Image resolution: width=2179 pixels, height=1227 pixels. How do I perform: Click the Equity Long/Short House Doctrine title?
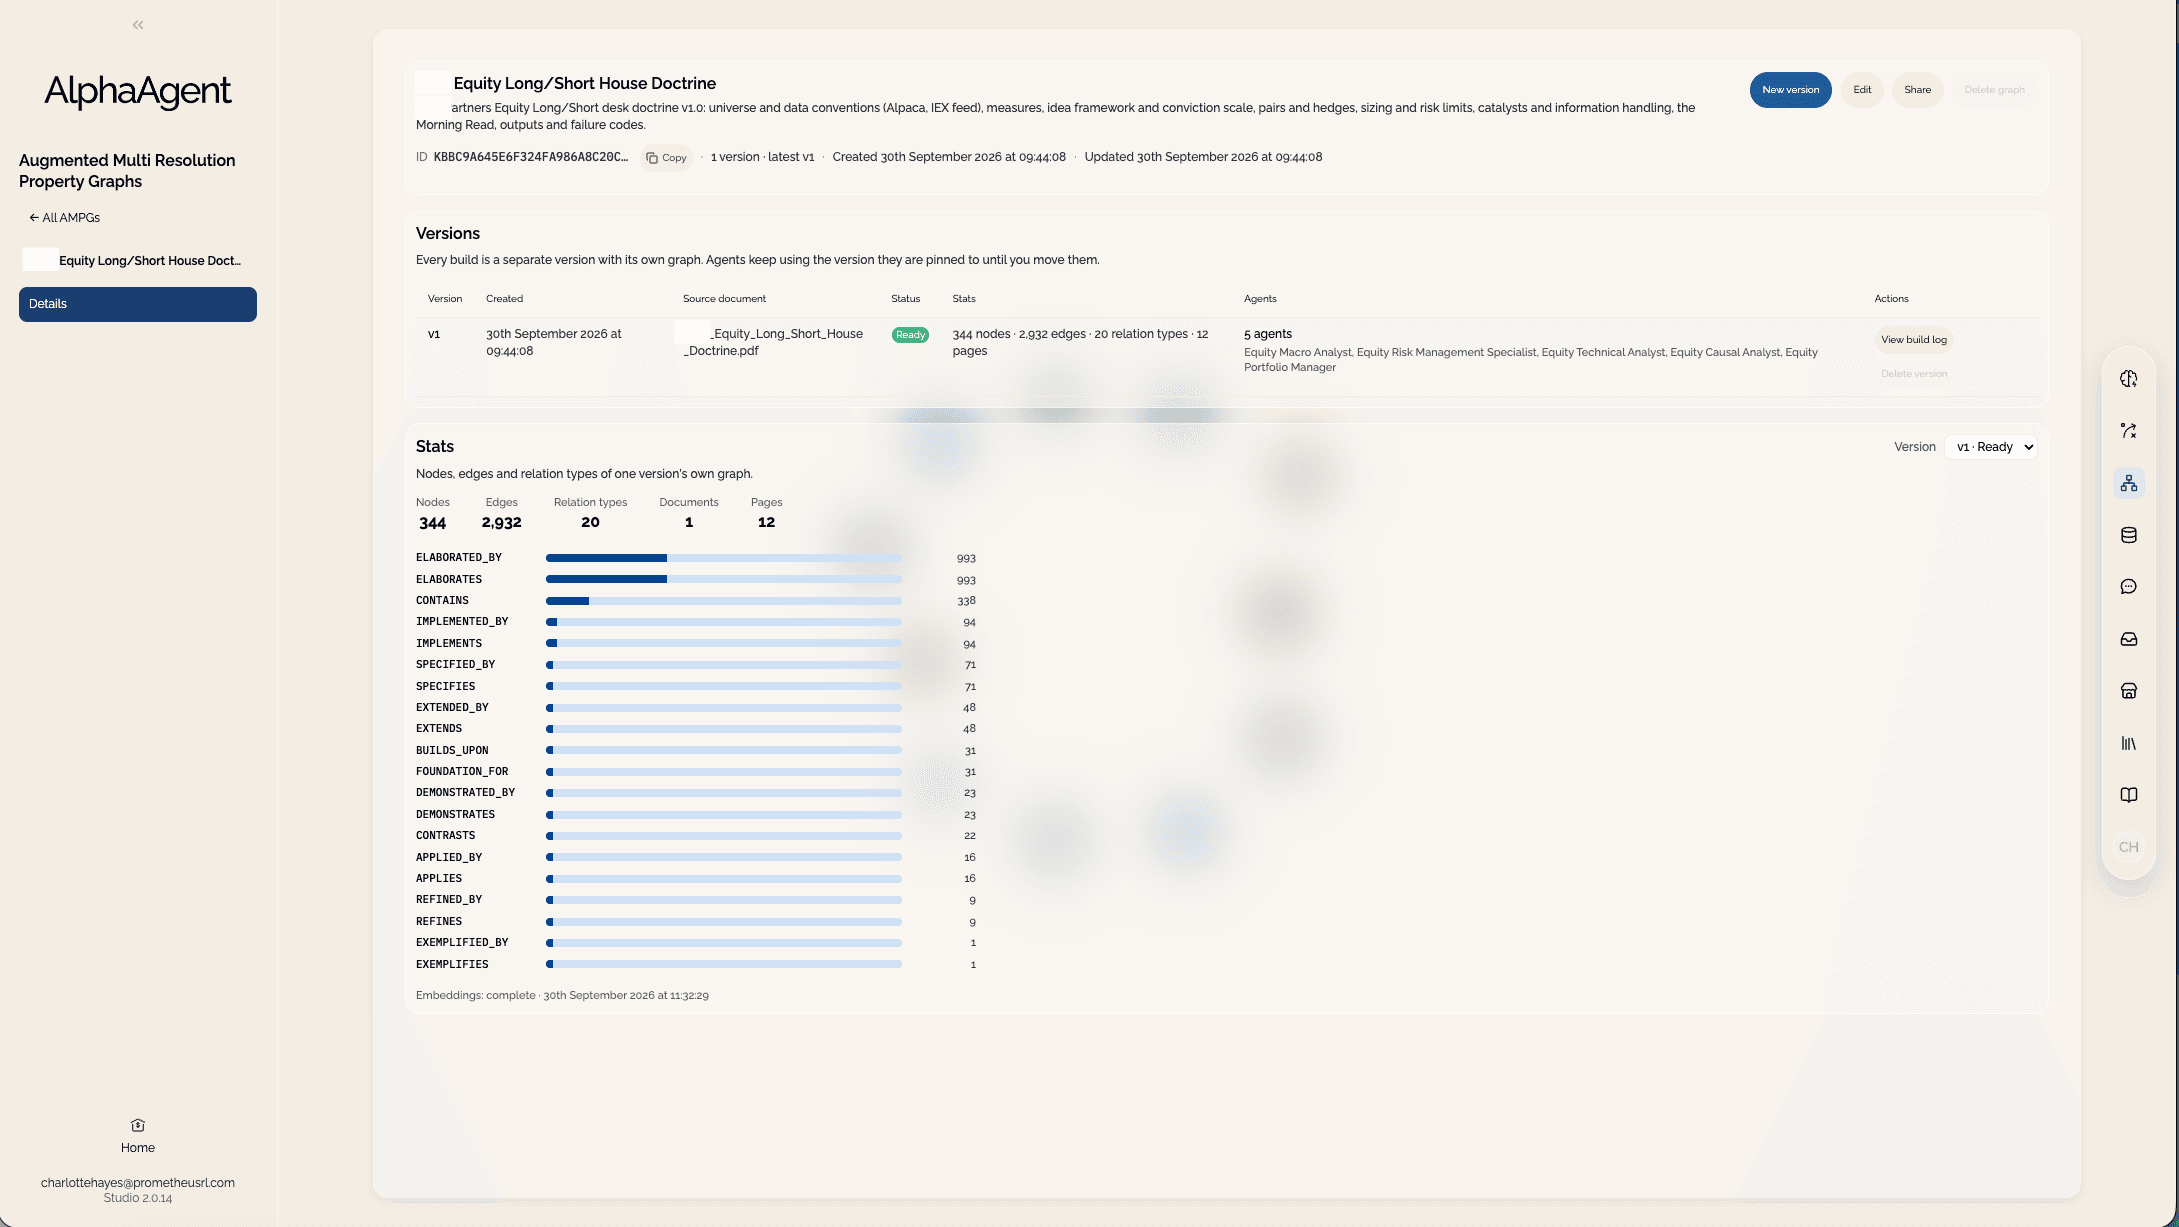(x=585, y=84)
